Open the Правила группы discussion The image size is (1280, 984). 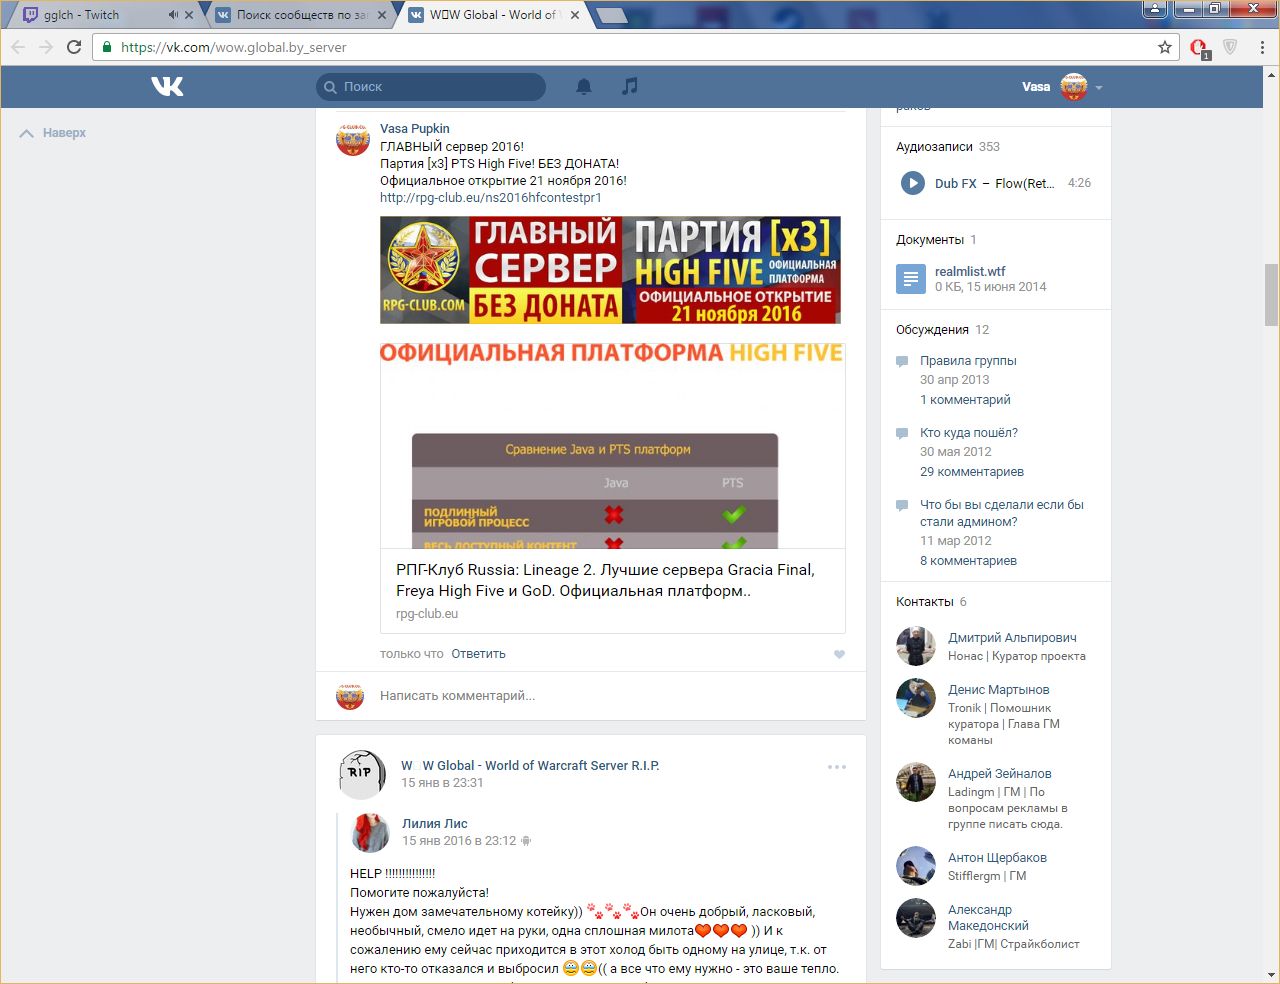pos(968,361)
